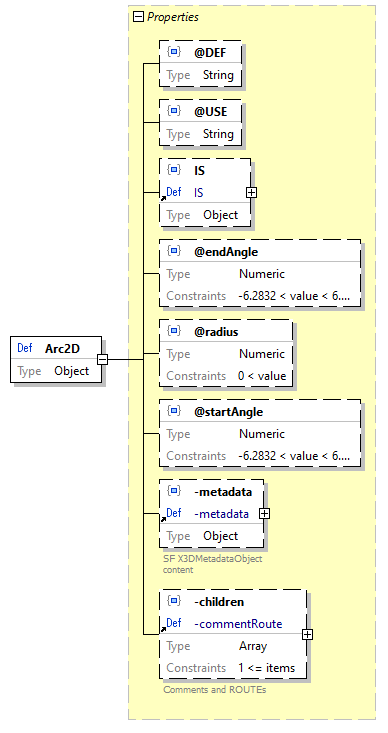Click the Object type of Arc2D

72,371
